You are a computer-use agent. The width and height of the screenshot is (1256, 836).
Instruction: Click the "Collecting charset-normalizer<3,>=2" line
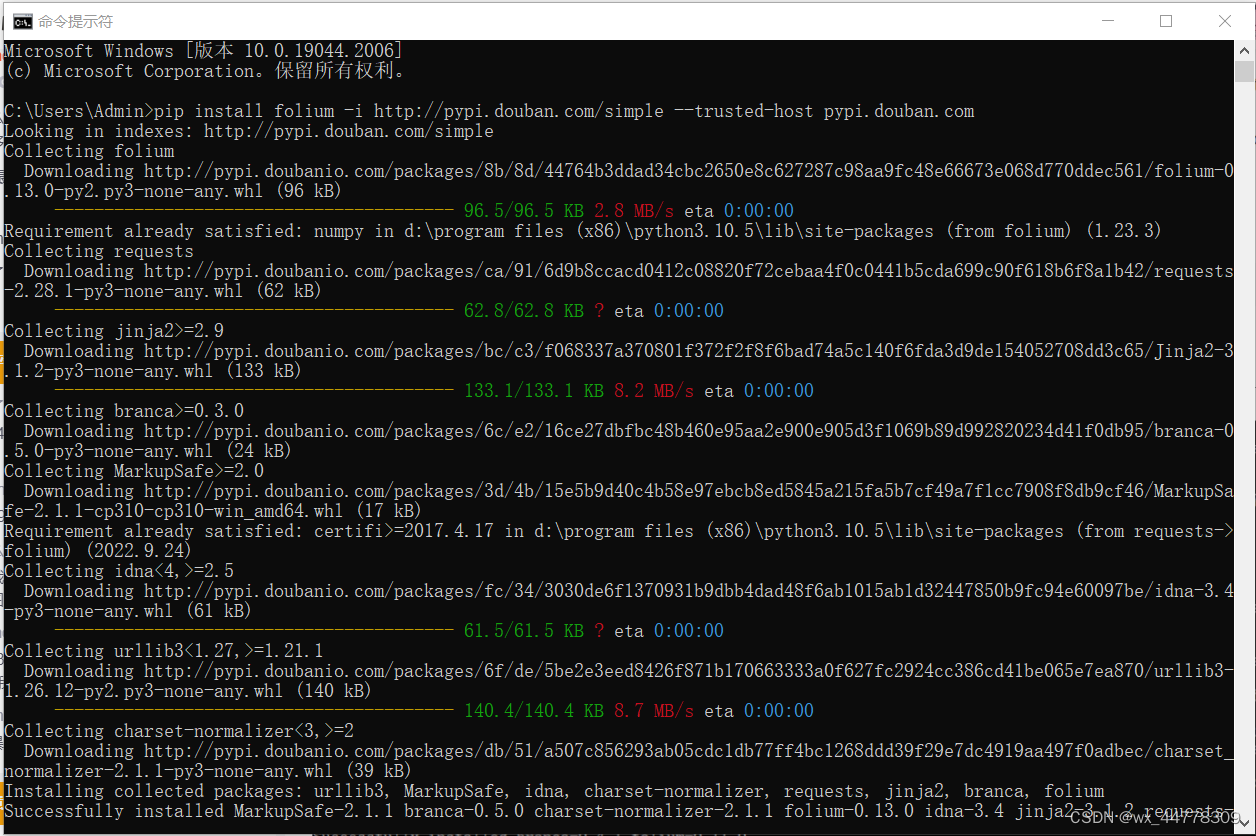tap(179, 731)
